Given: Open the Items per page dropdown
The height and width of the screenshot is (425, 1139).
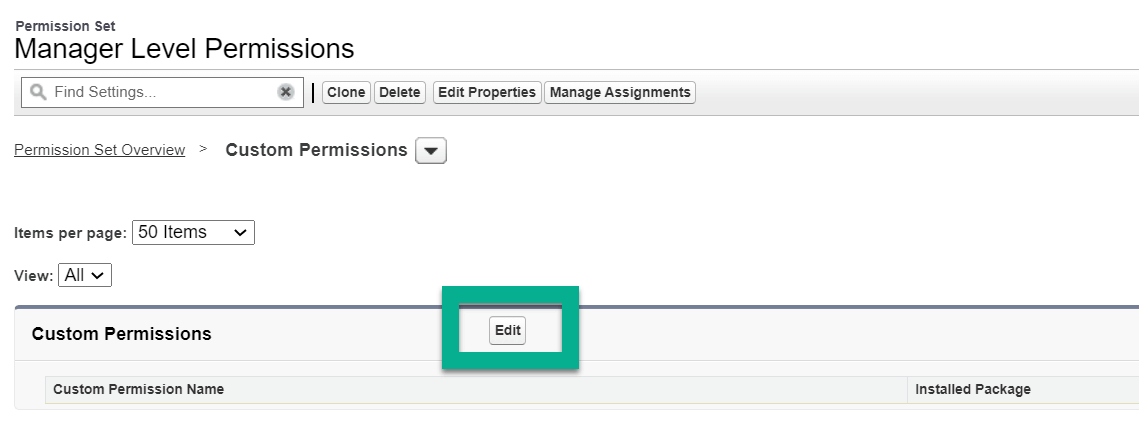Looking at the screenshot, I should coord(193,232).
